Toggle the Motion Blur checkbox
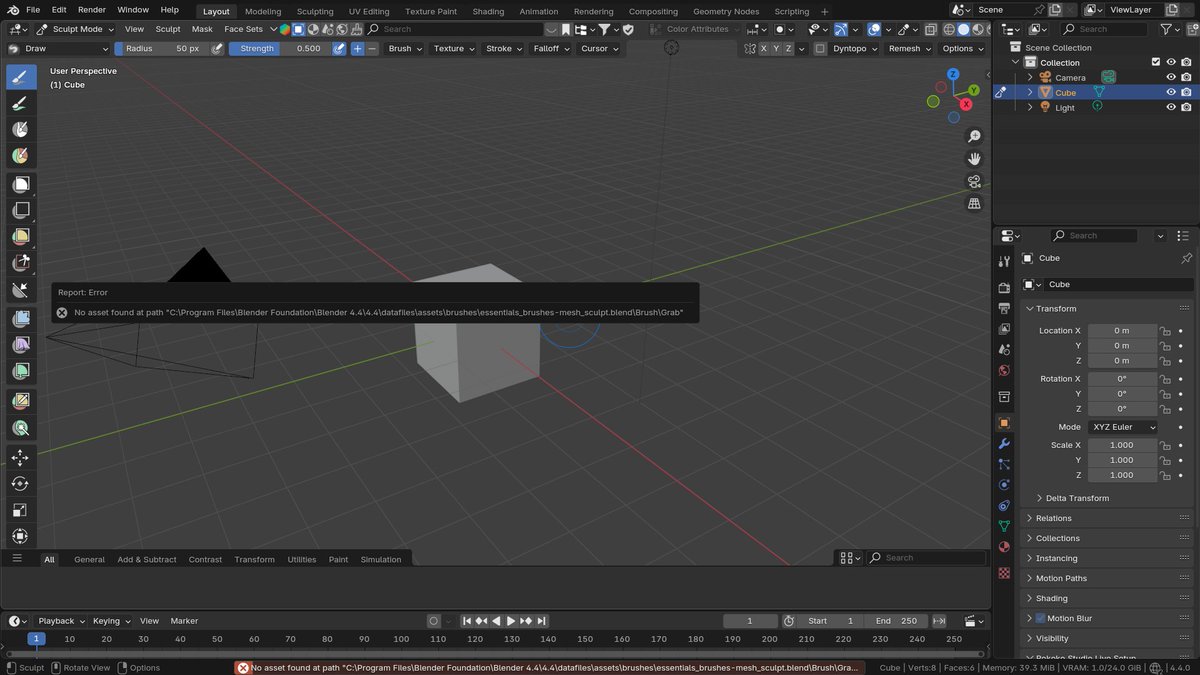This screenshot has height=675, width=1200. (1040, 618)
